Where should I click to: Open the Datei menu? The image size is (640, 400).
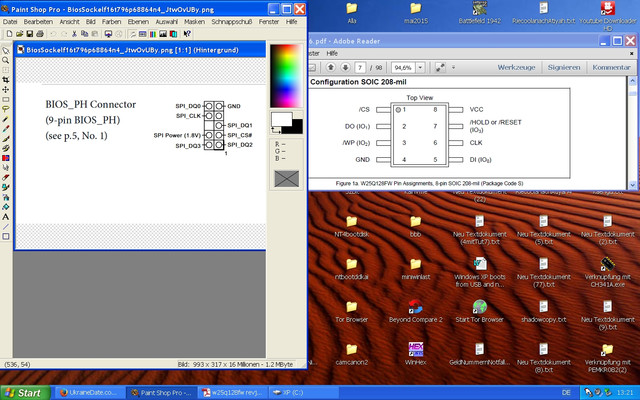pyautogui.click(x=10, y=22)
